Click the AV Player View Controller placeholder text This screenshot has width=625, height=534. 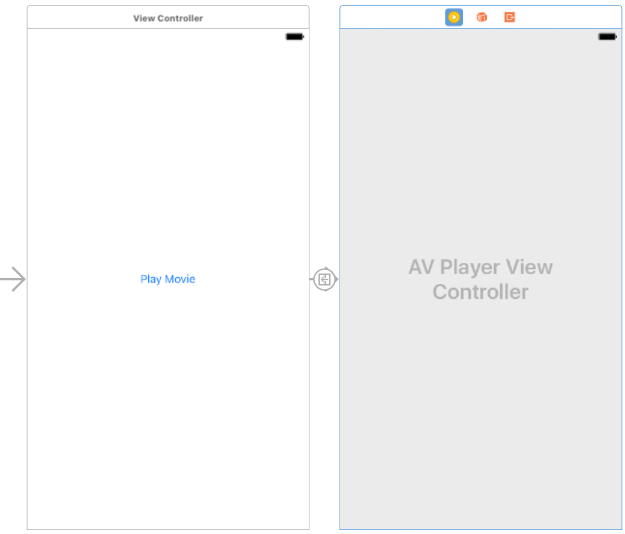(x=480, y=279)
